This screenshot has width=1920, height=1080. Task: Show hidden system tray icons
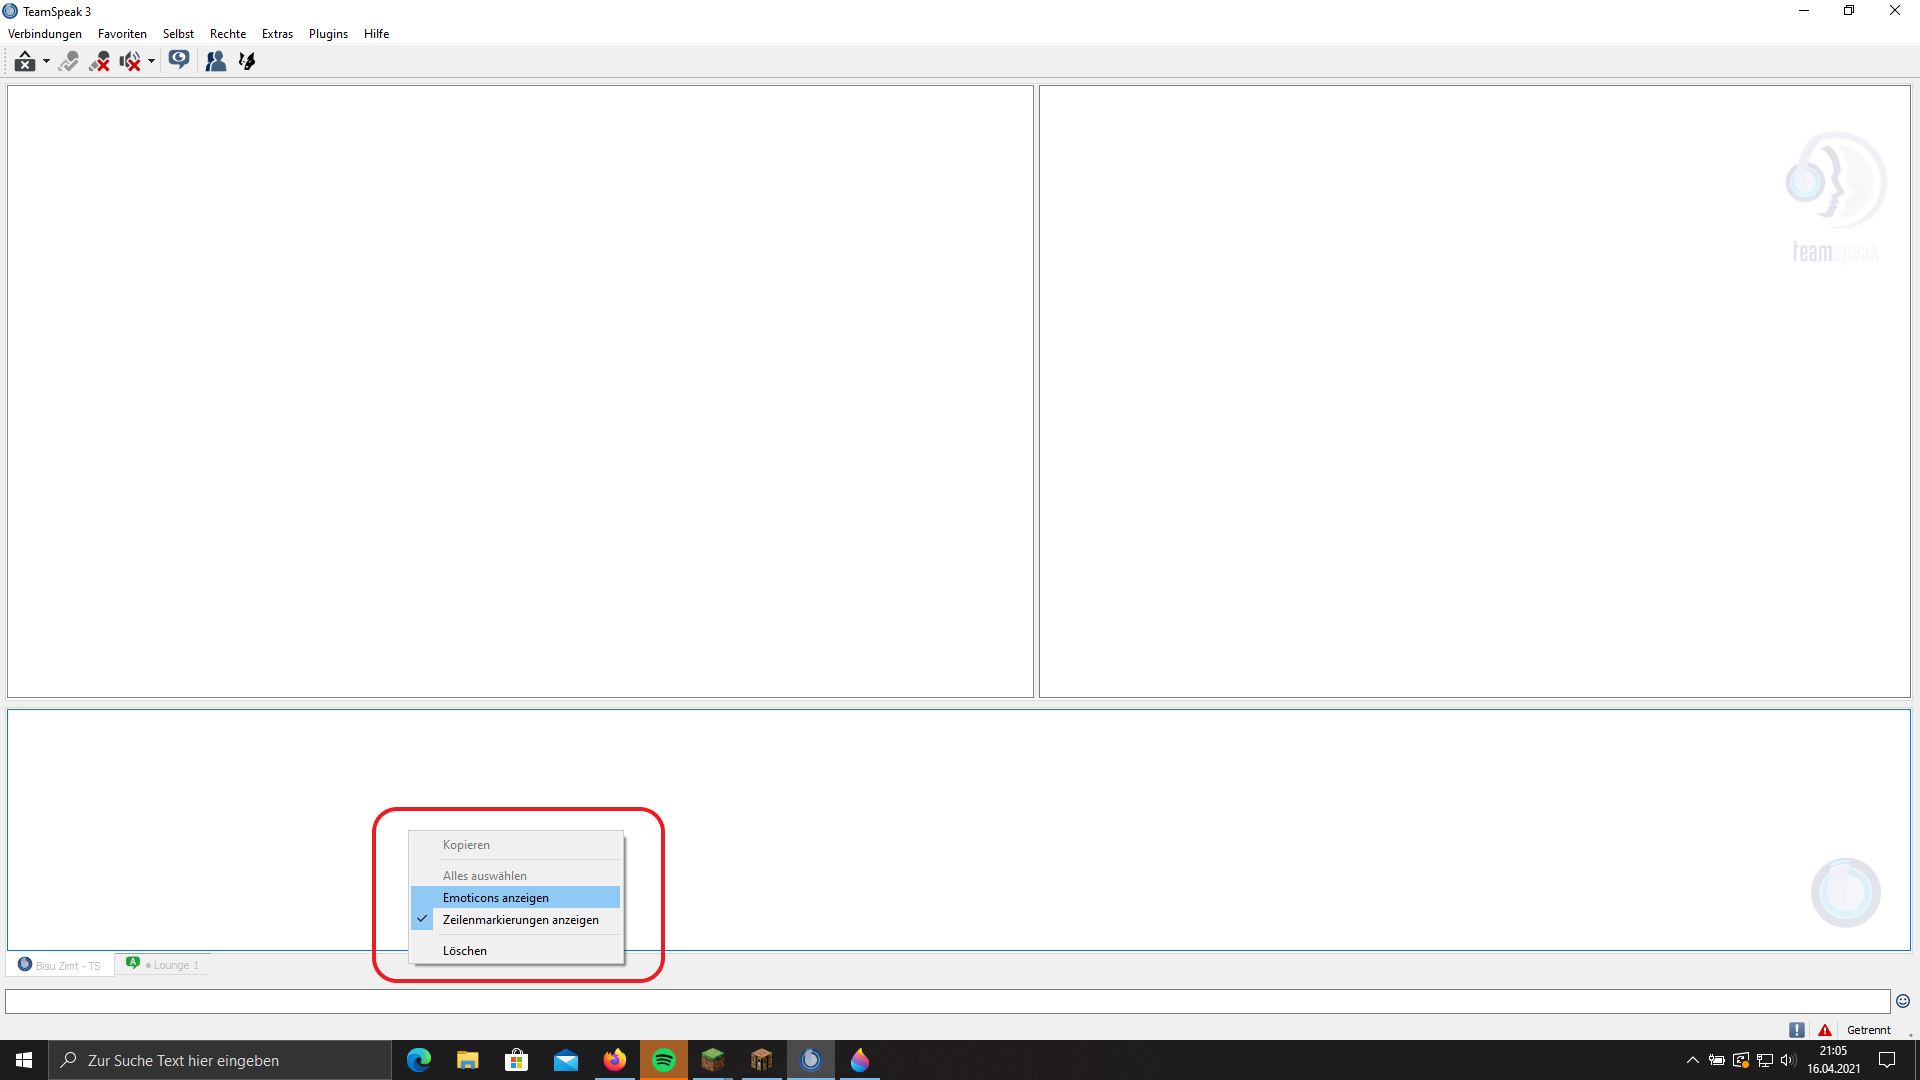[1693, 1060]
